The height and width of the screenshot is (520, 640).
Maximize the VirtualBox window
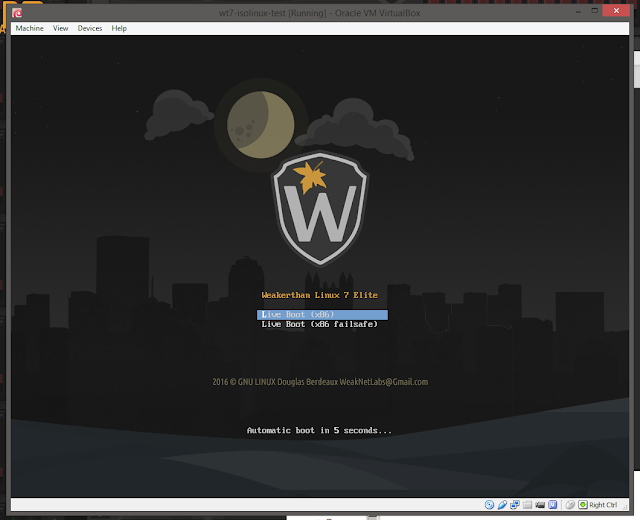595,11
